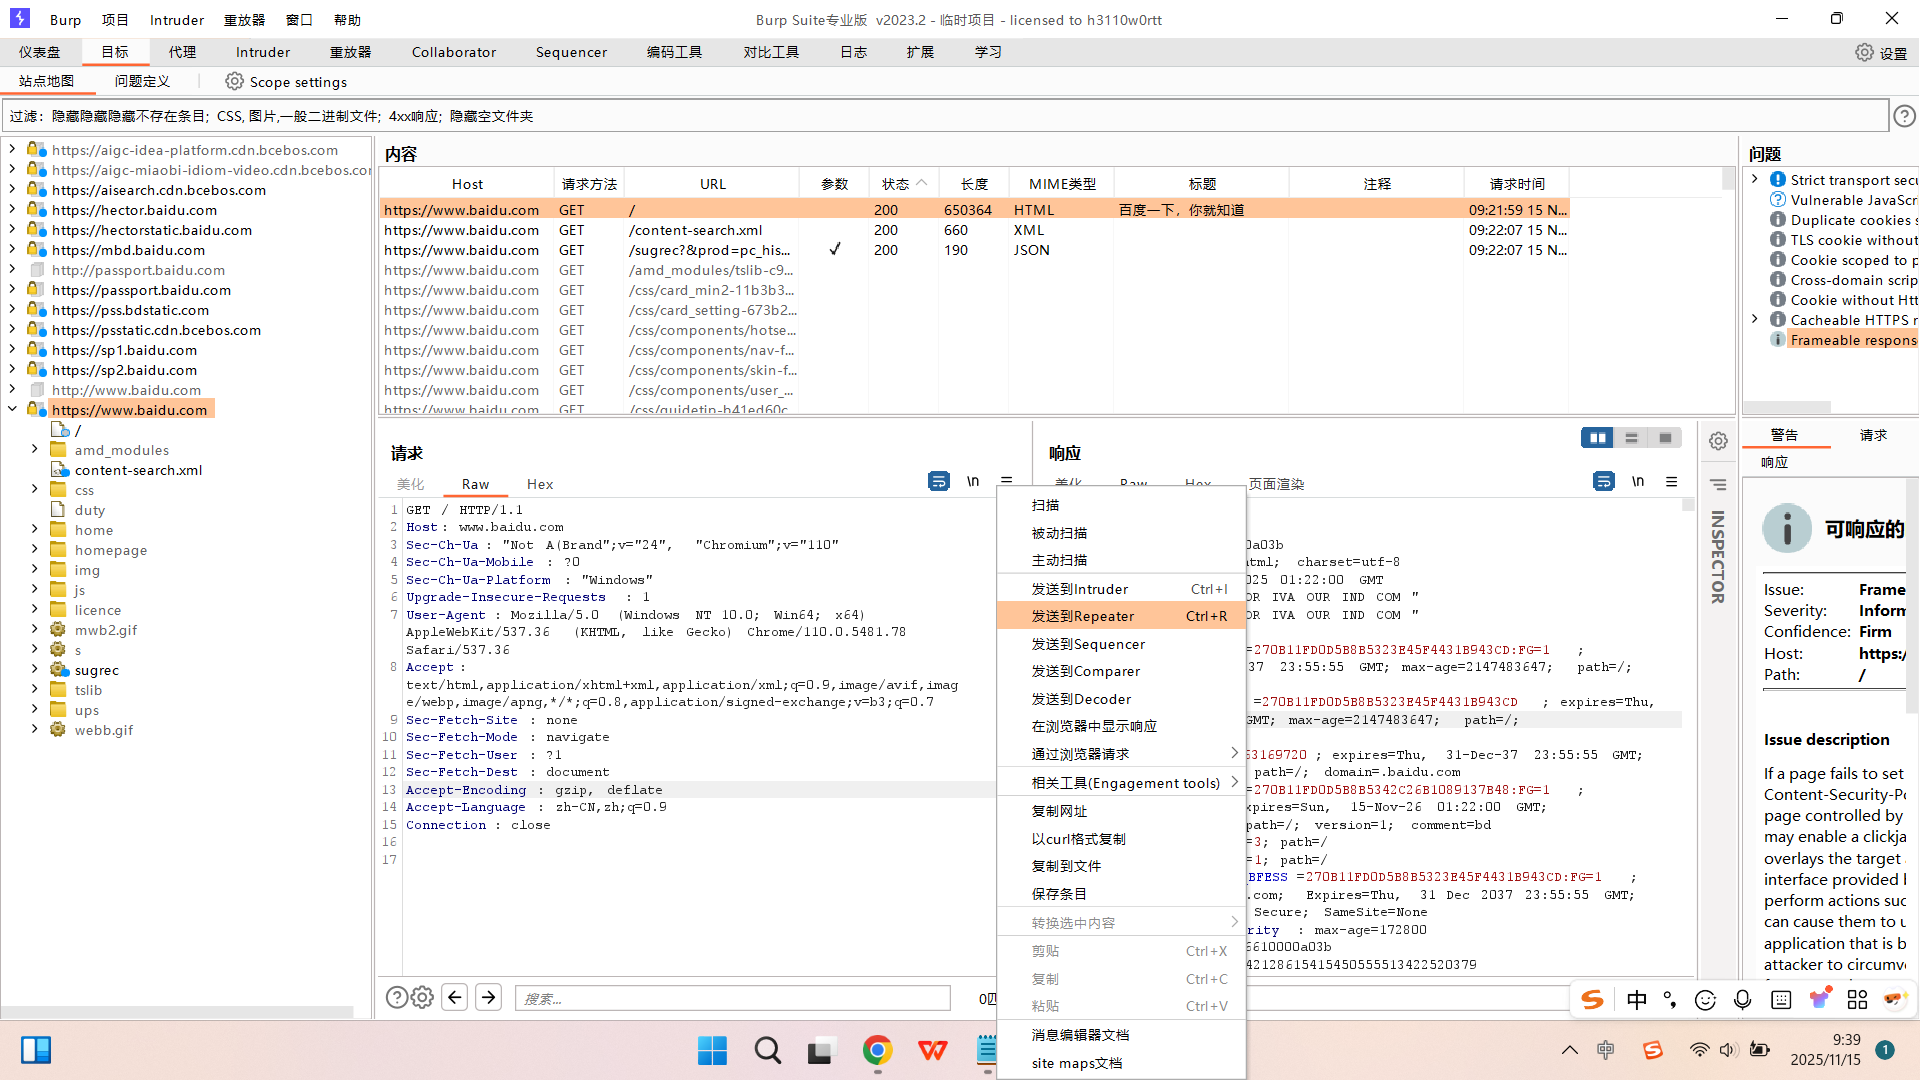This screenshot has height=1080, width=1920.
Task: Toggle request line wrap button
Action: 938,482
